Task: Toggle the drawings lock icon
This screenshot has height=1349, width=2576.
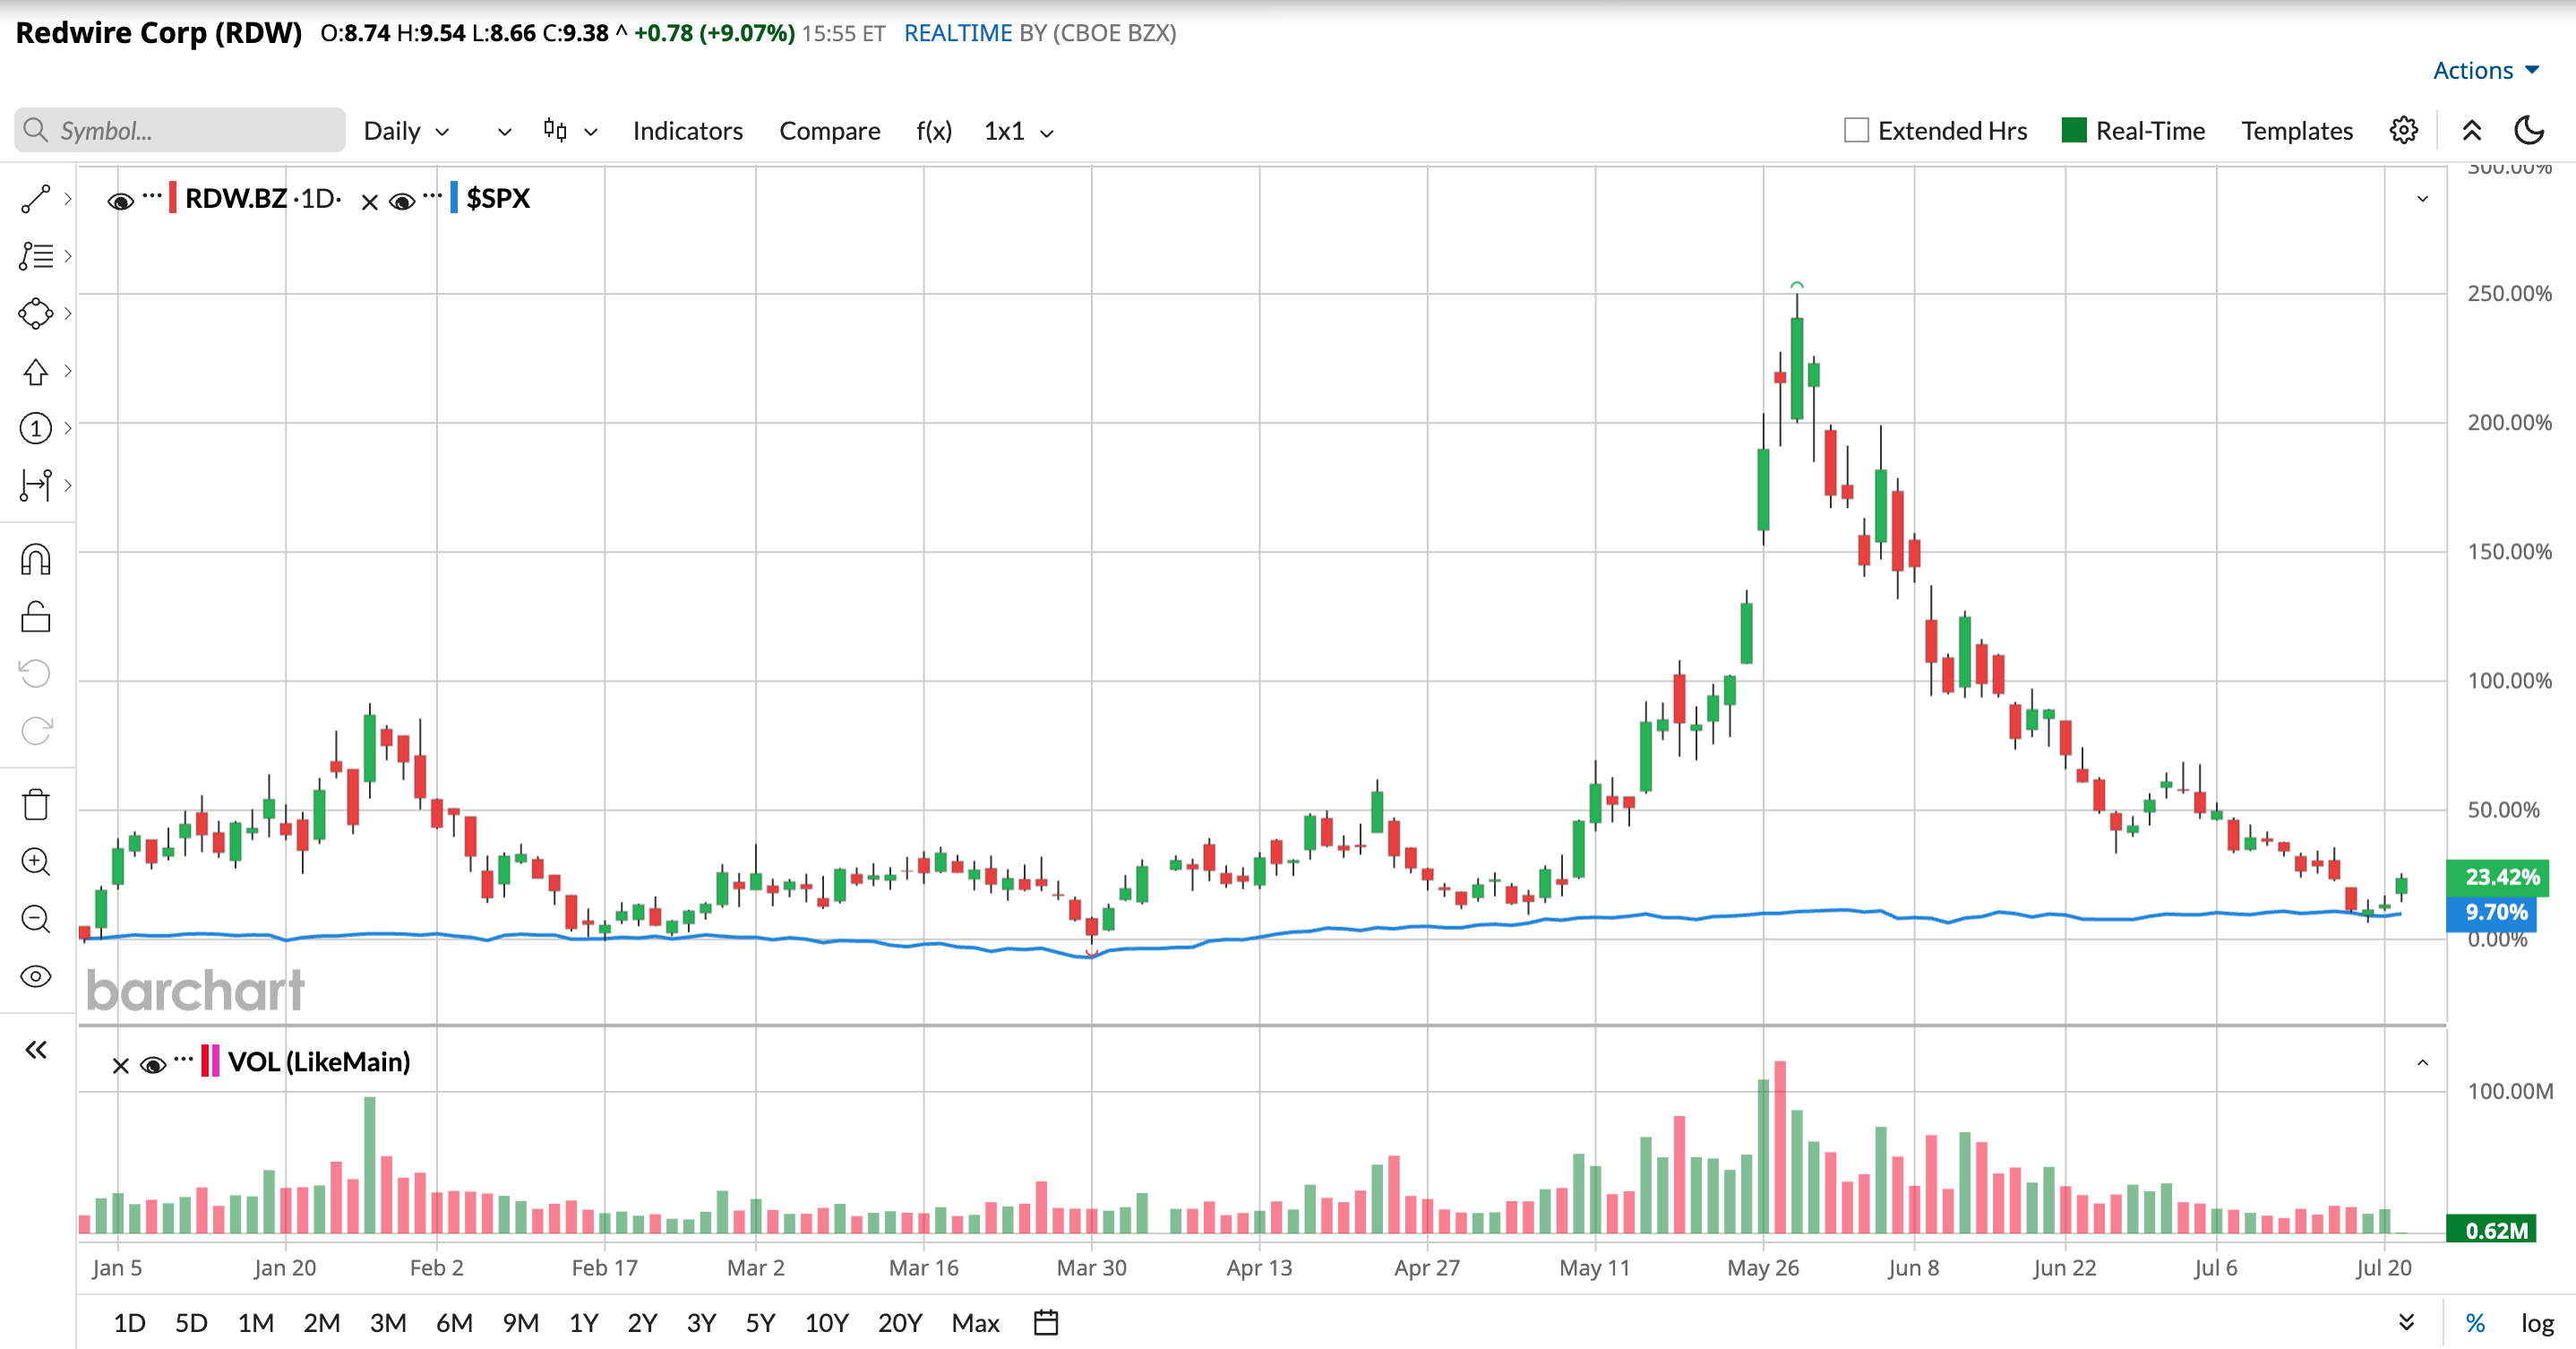Action: [35, 617]
